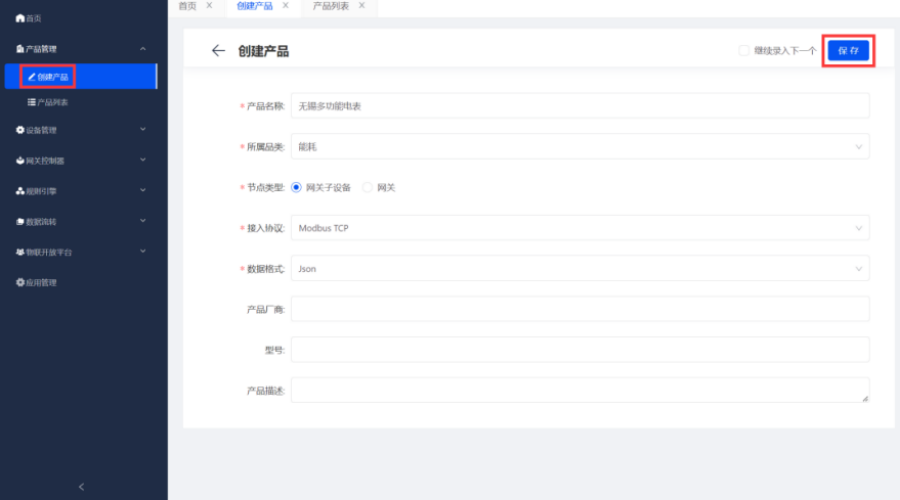Click the 数据流转 icon in sidebar
Screen dimensions: 900x500
coord(20,221)
